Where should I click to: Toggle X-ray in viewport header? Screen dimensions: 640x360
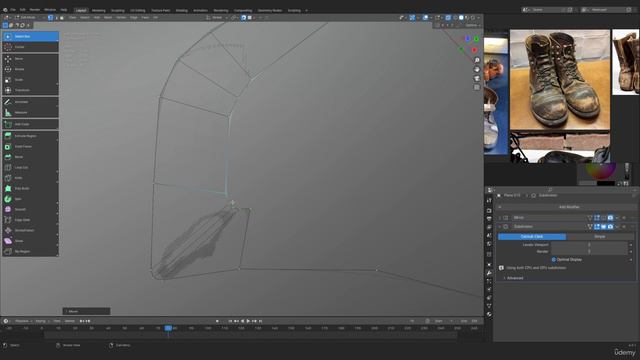pos(448,18)
